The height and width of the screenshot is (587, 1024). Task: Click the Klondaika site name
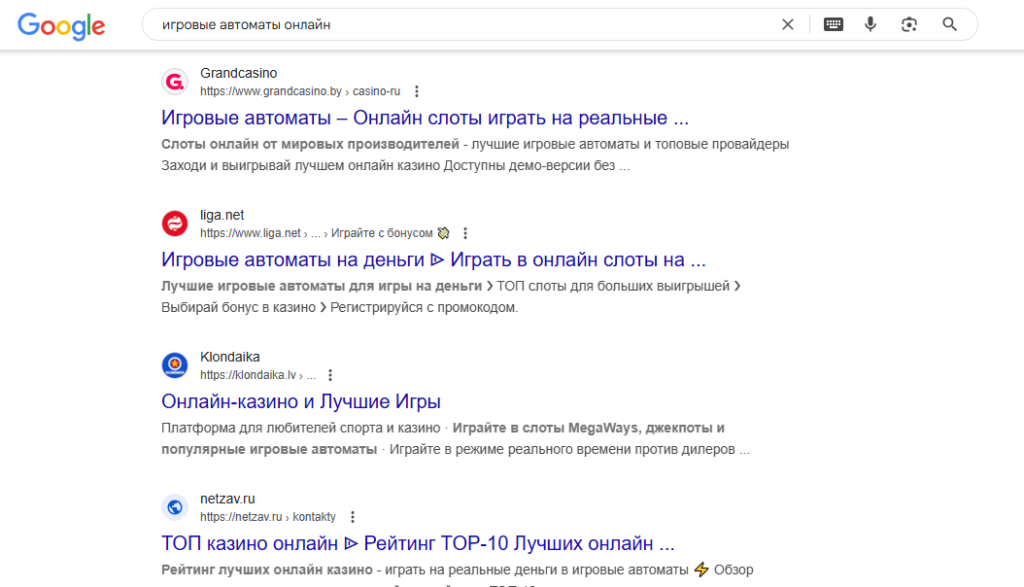[x=230, y=357]
